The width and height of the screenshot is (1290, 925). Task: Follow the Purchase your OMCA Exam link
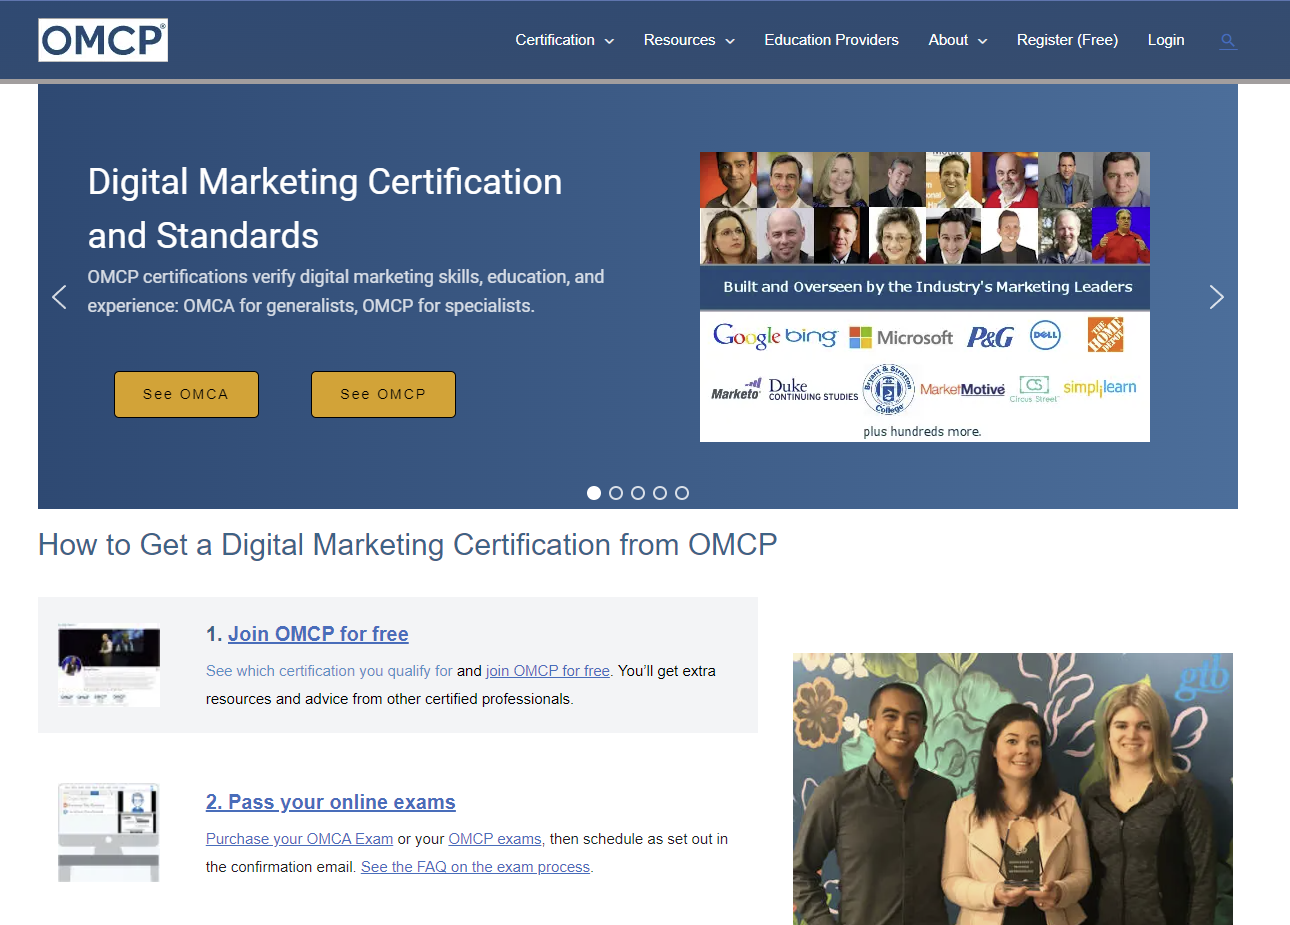click(x=299, y=838)
